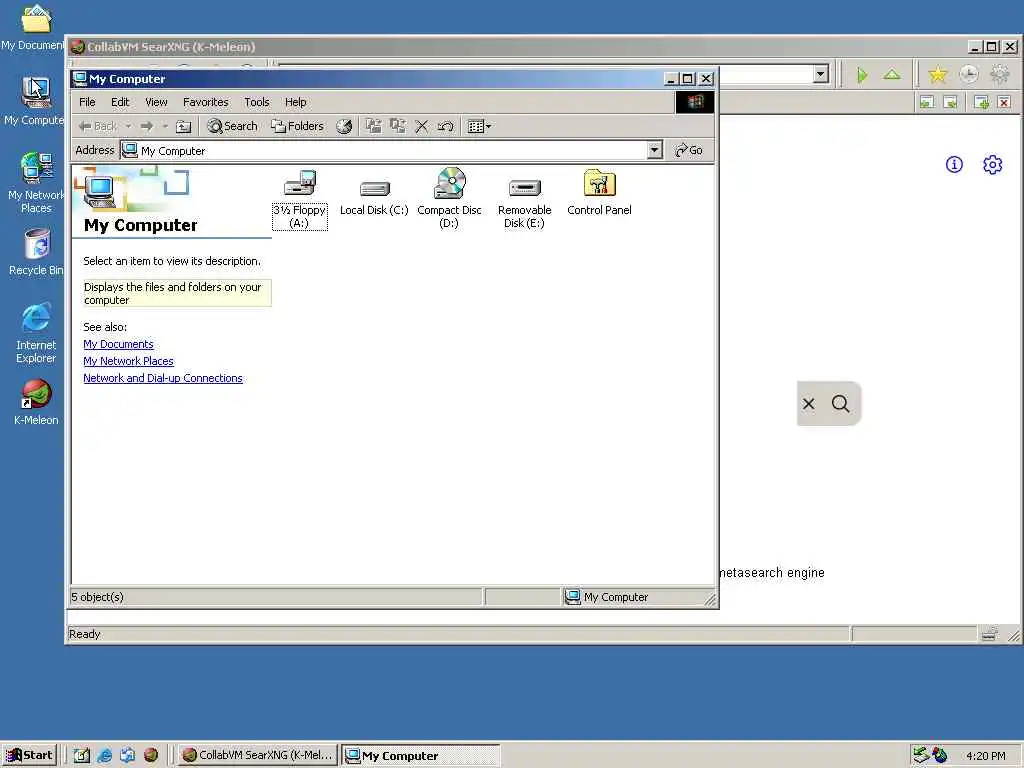Expand the Address bar dropdown in My Computer
The image size is (1024, 768).
coord(654,150)
